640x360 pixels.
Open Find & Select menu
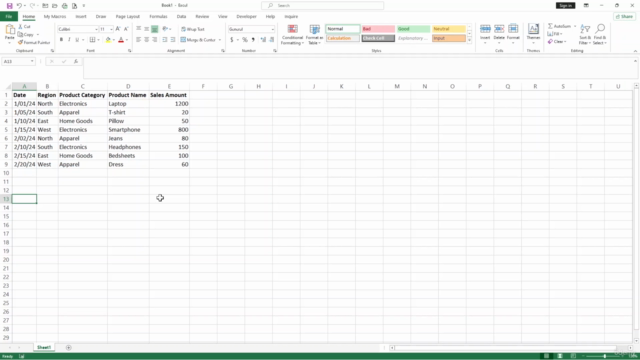(x=600, y=35)
